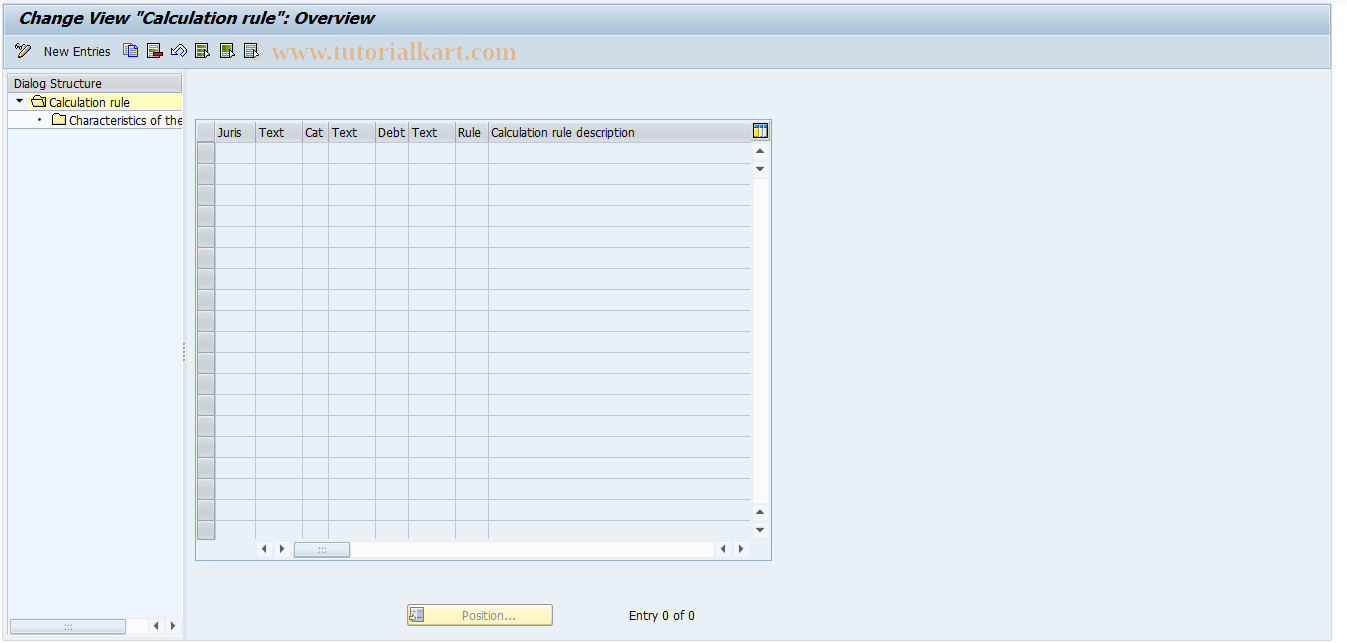This screenshot has height=643, width=1347.
Task: Click the Copy As icon
Action: [x=131, y=51]
